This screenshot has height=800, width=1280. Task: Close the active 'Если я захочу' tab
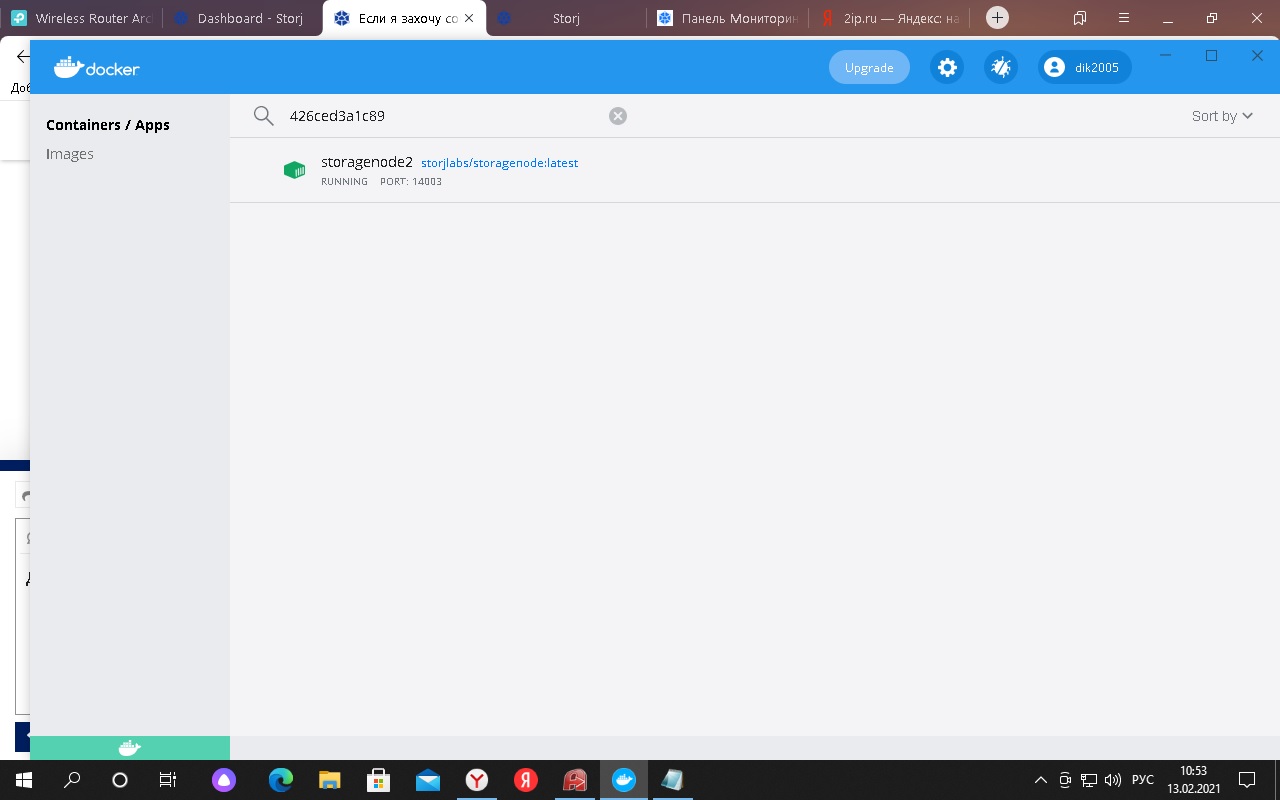click(469, 18)
